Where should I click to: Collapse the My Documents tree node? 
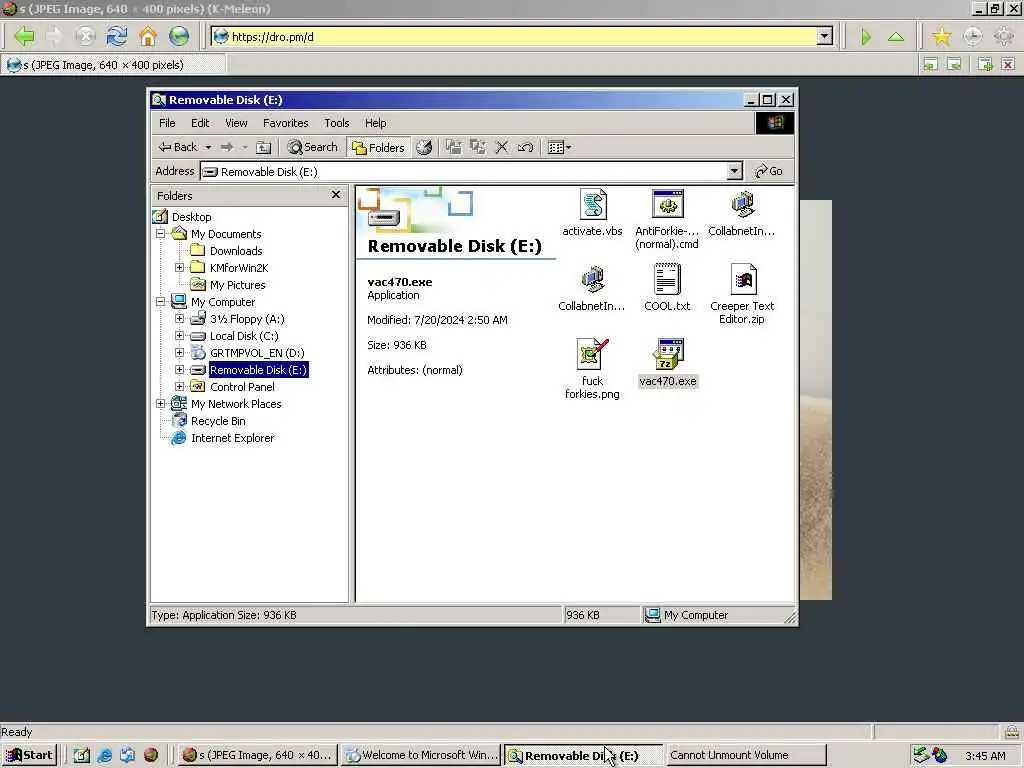[160, 233]
